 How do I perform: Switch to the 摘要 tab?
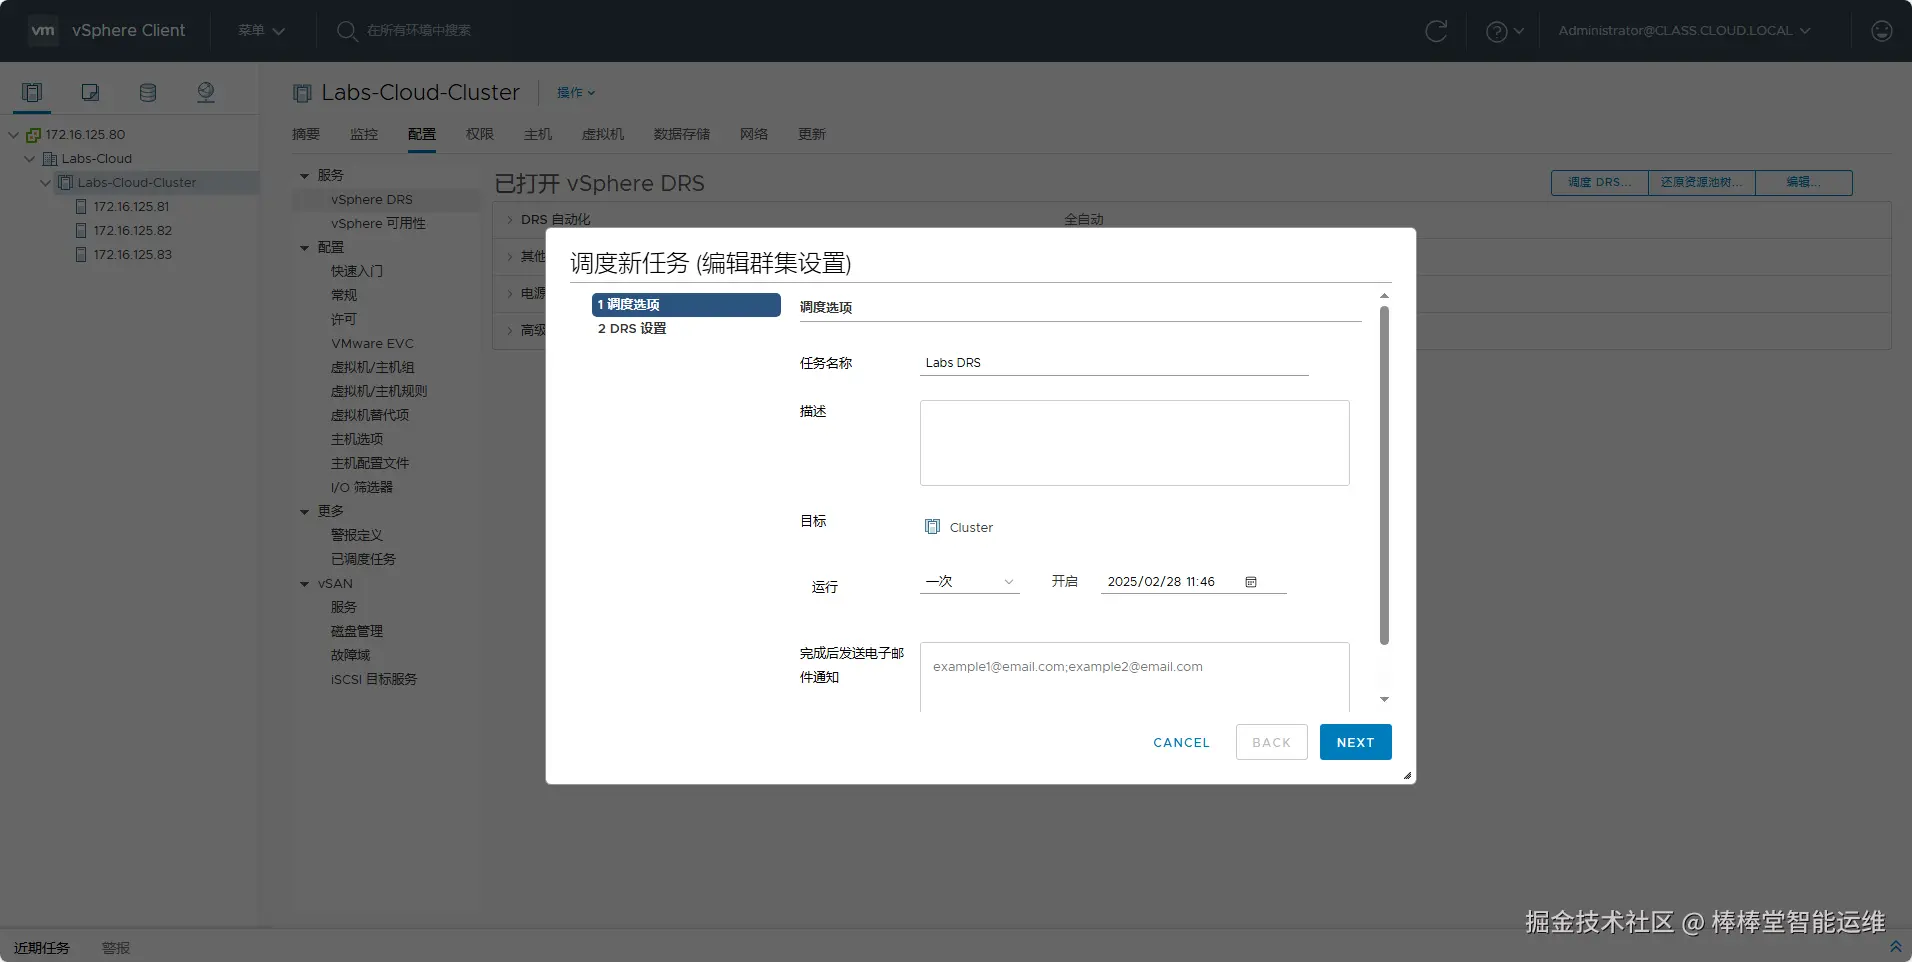coord(306,134)
